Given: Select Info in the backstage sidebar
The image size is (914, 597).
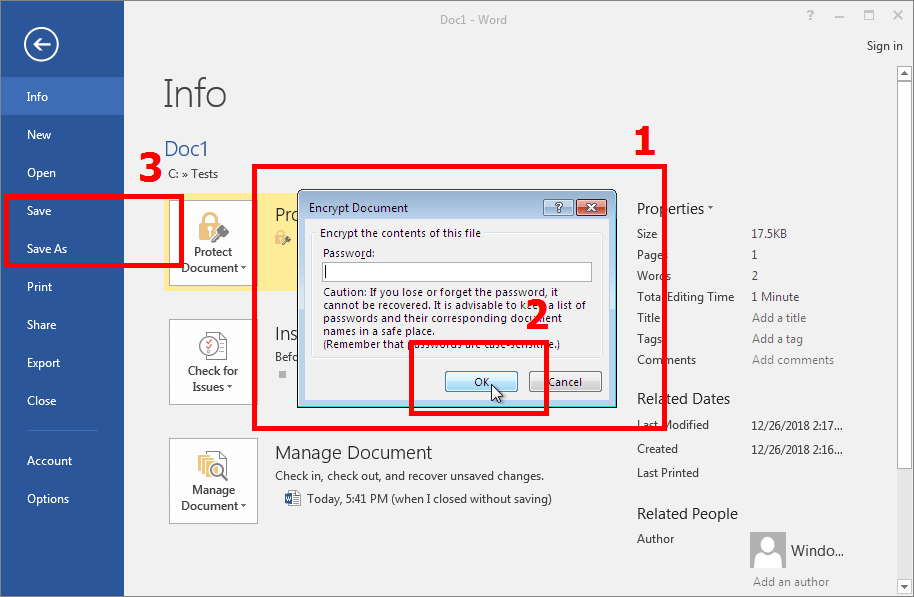Looking at the screenshot, I should click(62, 96).
